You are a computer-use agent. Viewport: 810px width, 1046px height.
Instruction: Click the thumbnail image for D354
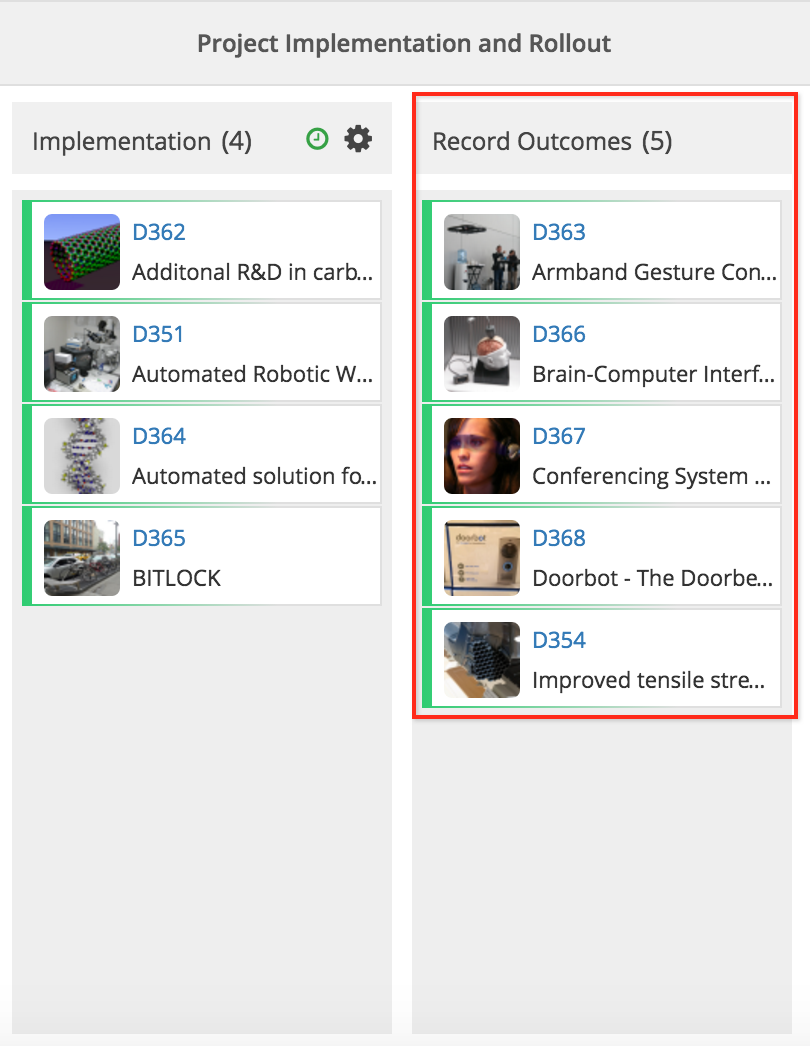point(482,660)
